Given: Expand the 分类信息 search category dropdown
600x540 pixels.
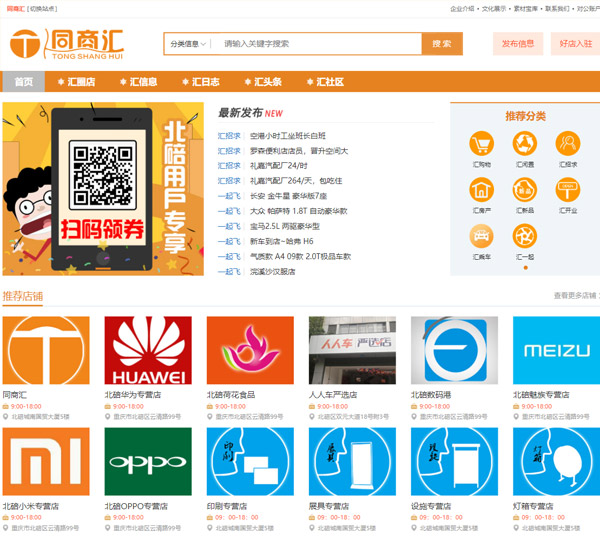Looking at the screenshot, I should 188,44.
